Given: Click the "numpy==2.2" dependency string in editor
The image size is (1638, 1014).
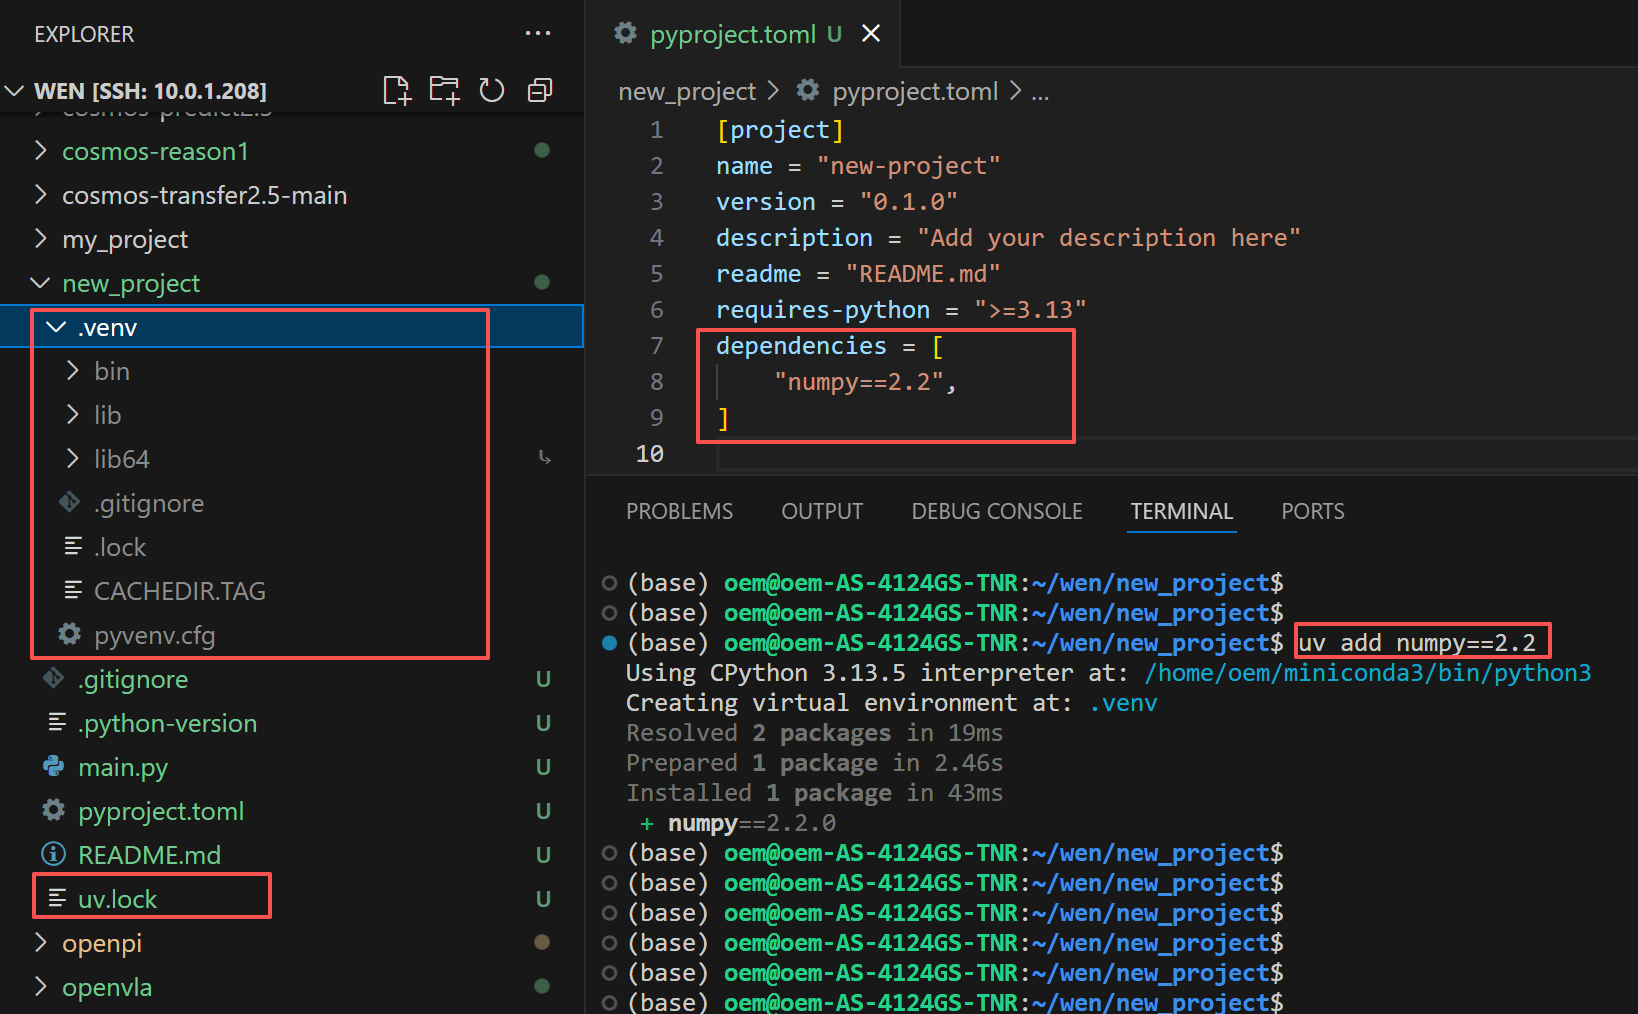Looking at the screenshot, I should [x=858, y=382].
